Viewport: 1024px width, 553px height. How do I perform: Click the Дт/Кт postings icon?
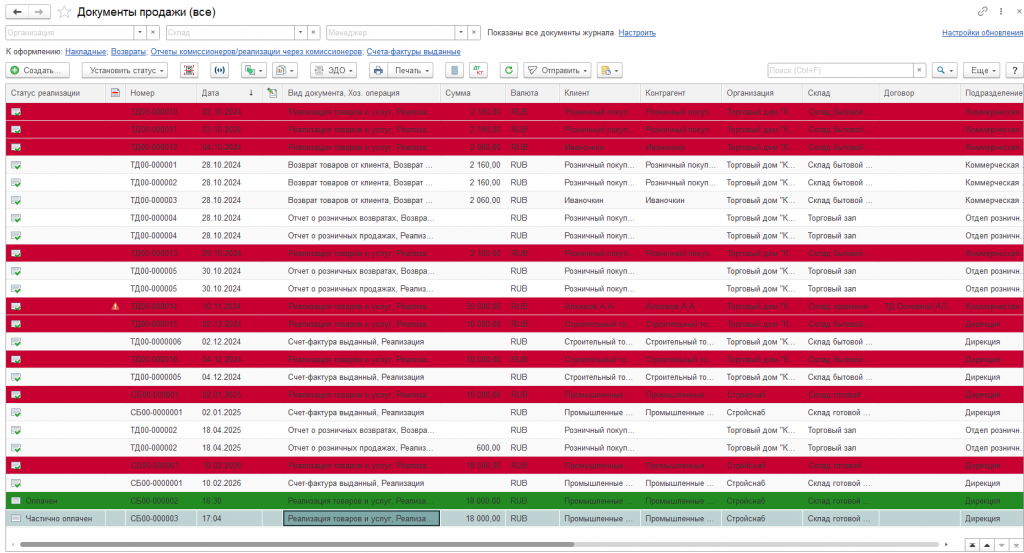(x=480, y=71)
